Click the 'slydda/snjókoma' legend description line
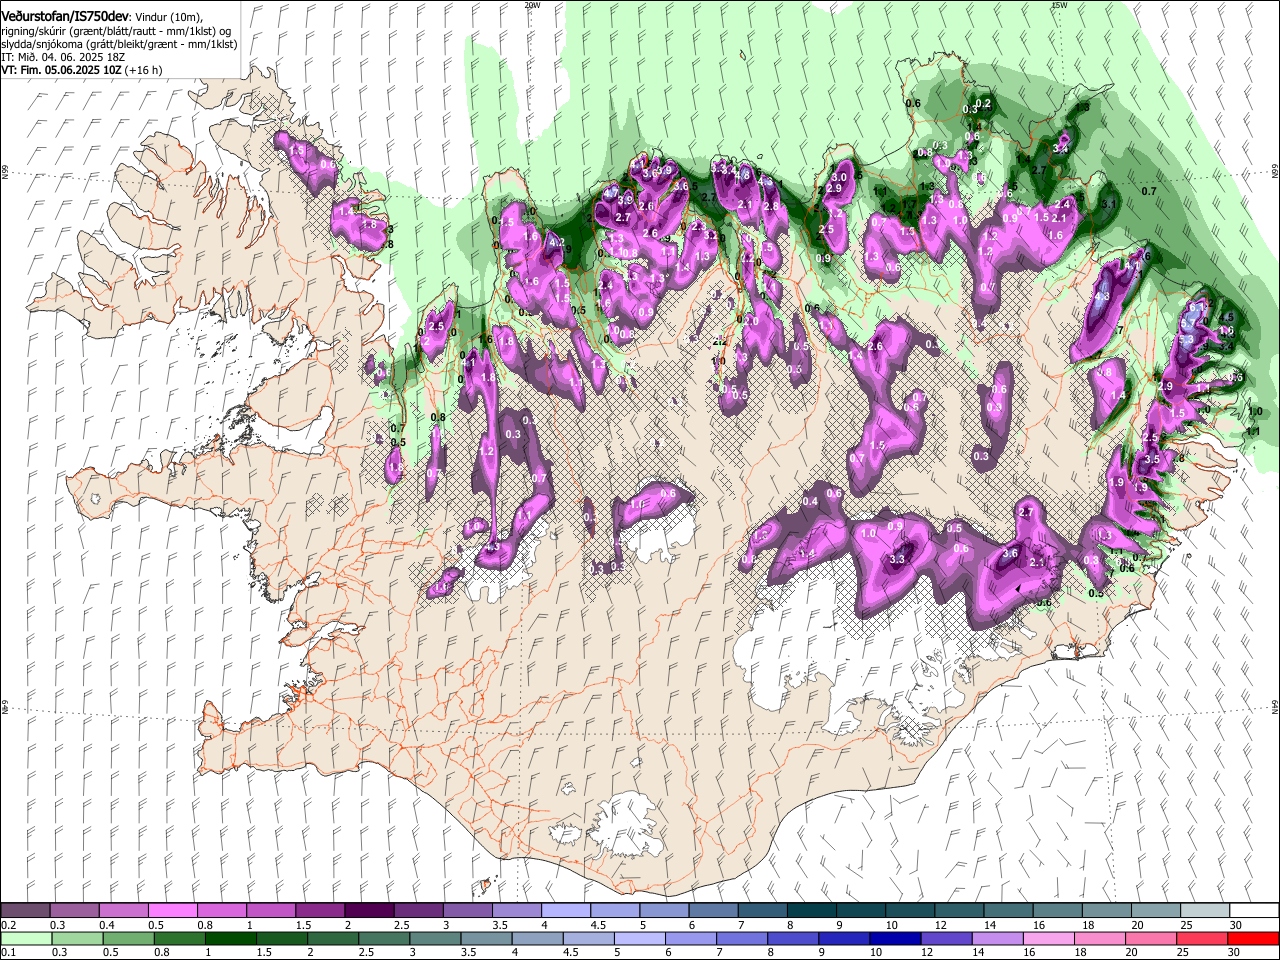This screenshot has width=1280, height=960. [119, 45]
